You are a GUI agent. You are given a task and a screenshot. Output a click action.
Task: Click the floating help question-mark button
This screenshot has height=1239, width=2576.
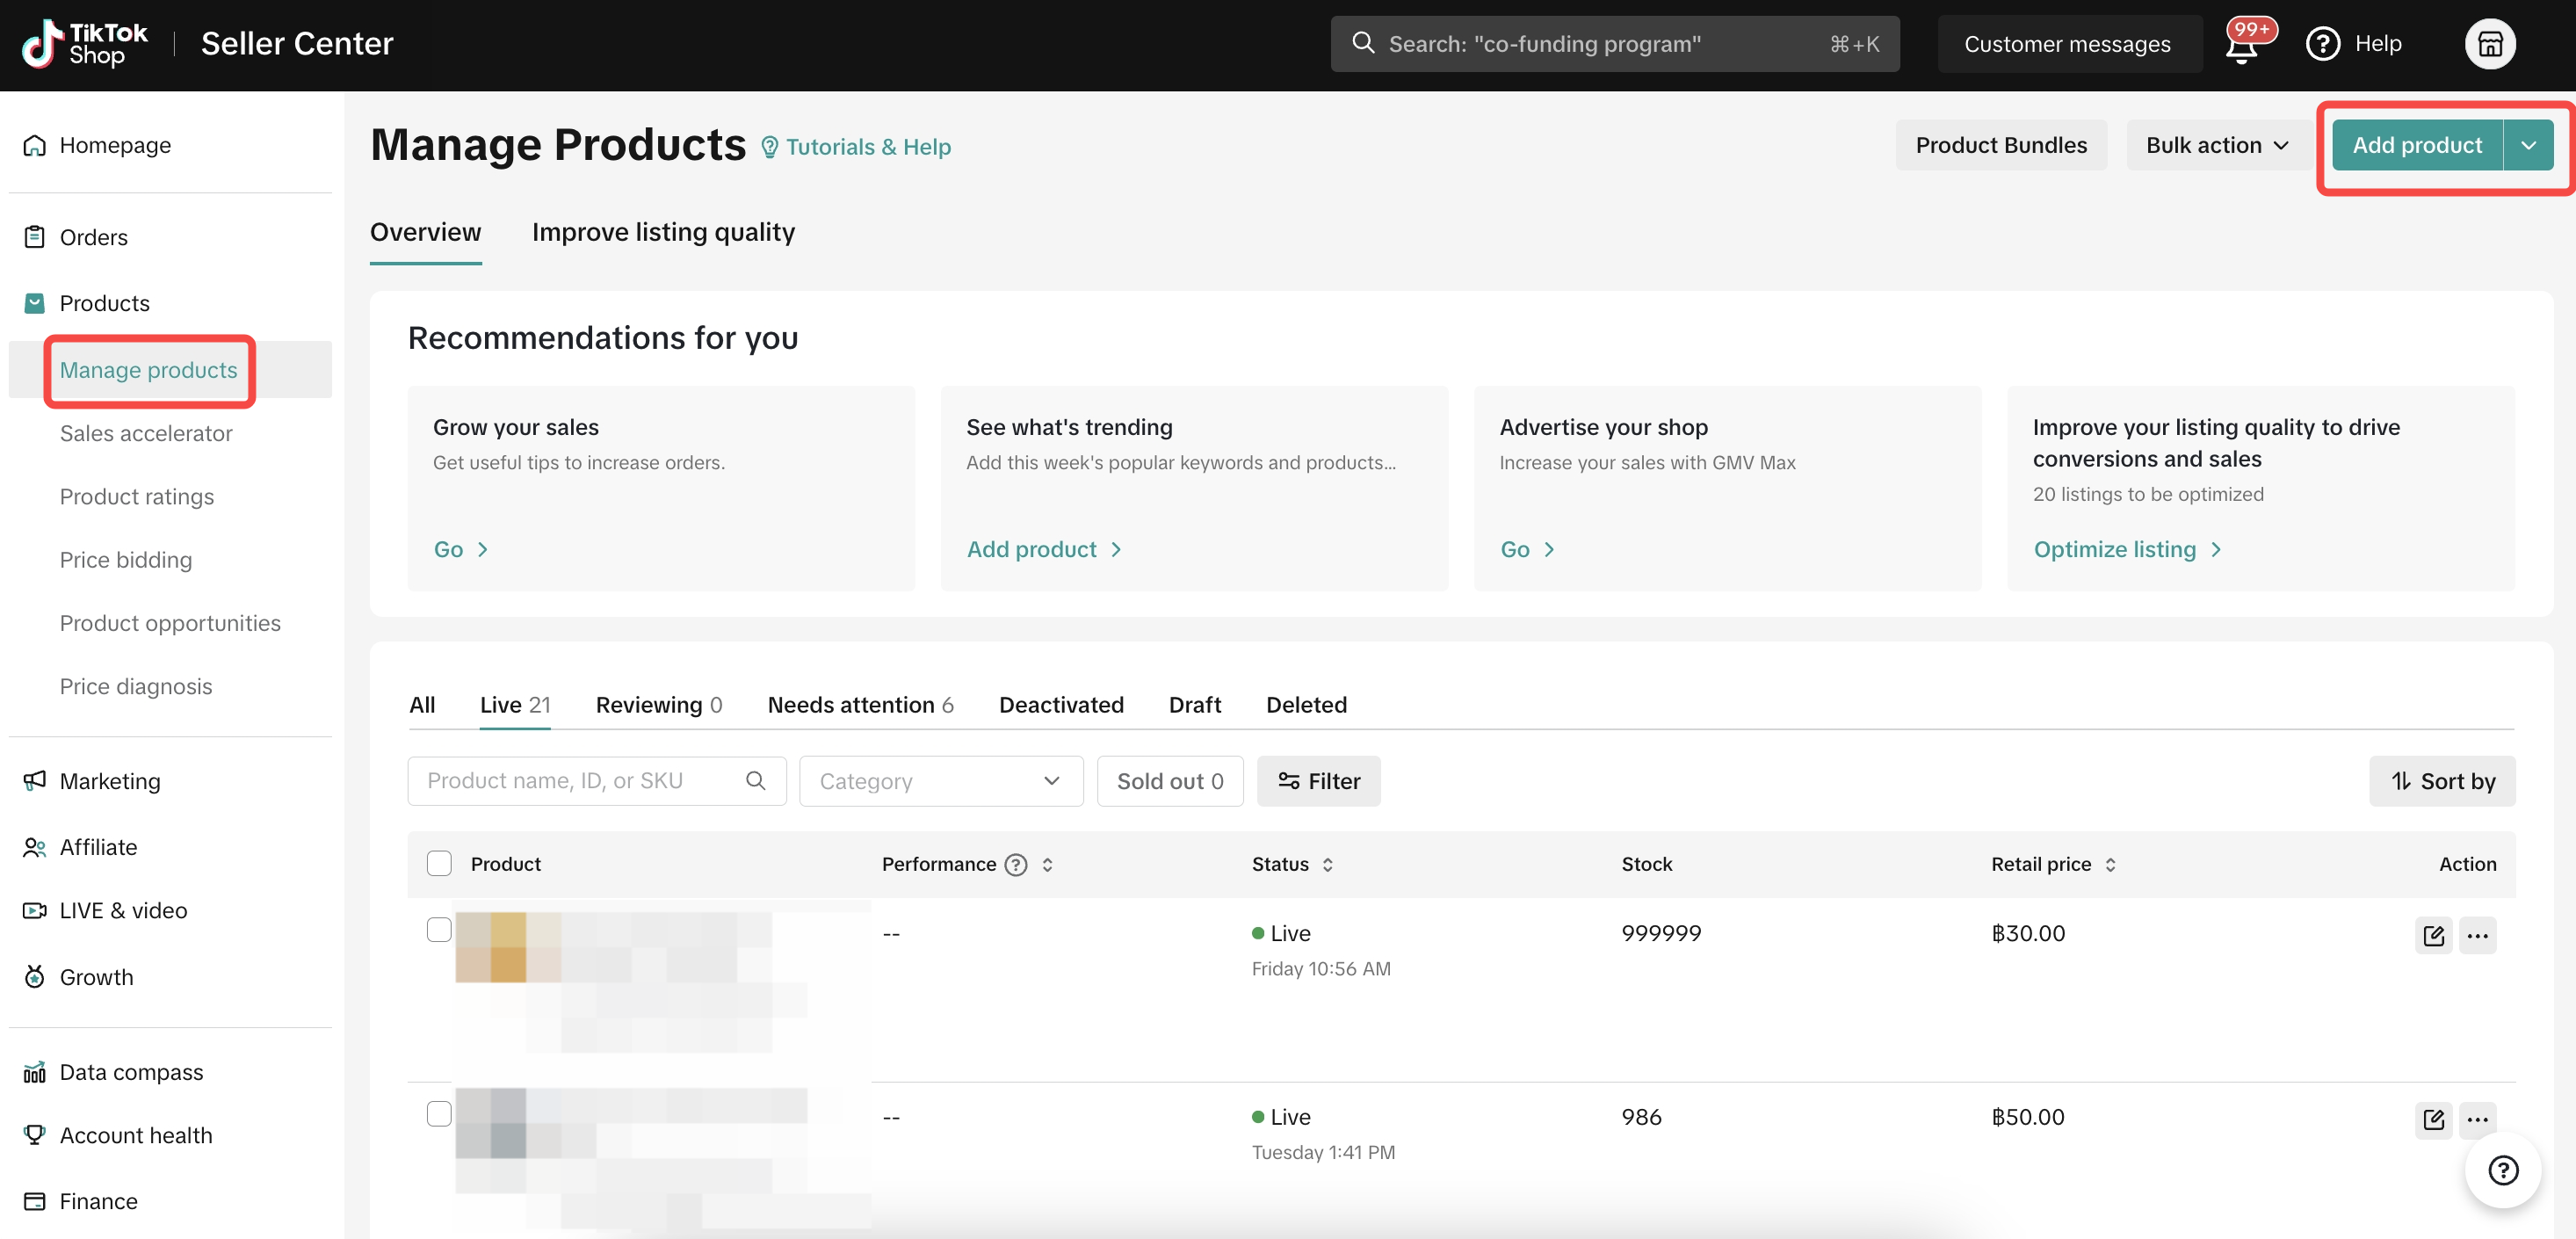[2502, 1169]
